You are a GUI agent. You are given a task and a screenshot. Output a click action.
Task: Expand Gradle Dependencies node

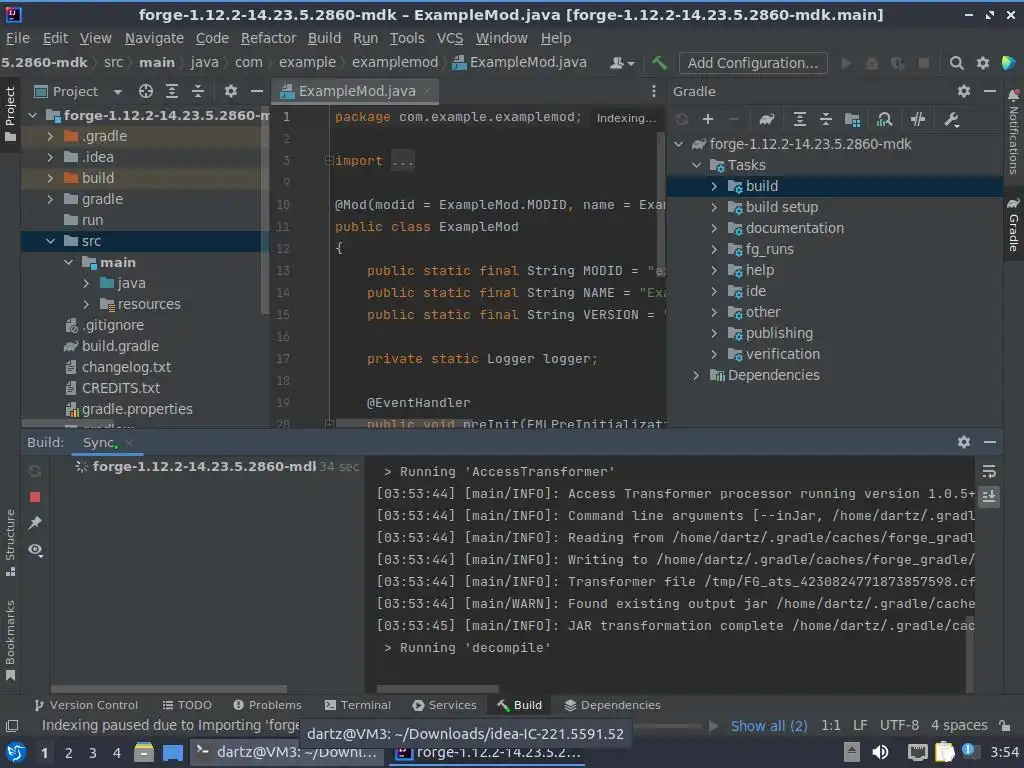click(x=696, y=375)
